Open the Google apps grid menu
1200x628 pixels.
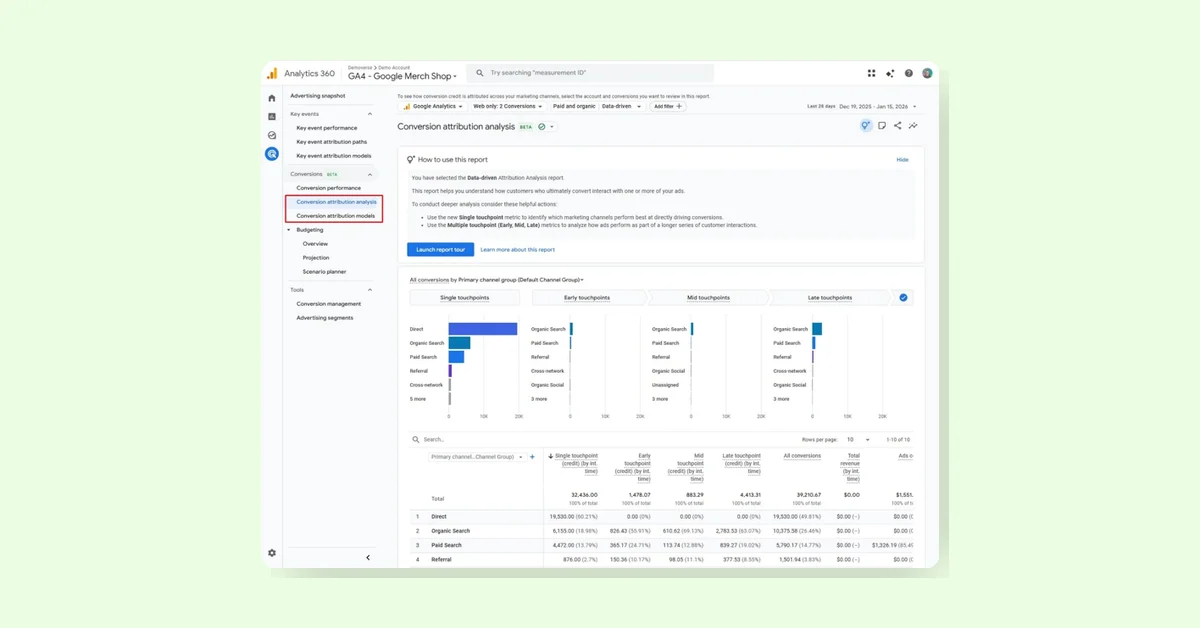[871, 72]
